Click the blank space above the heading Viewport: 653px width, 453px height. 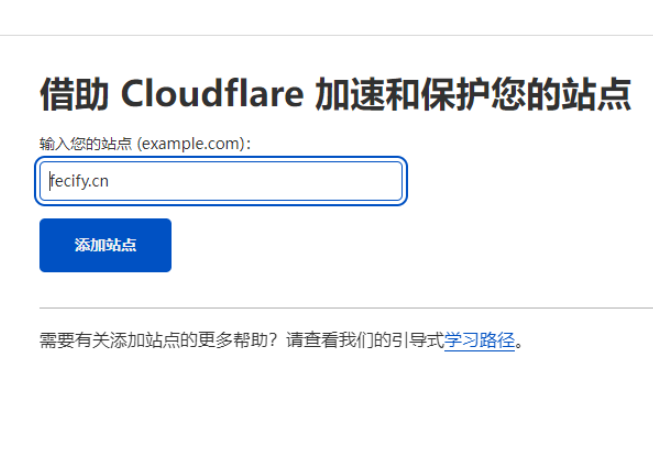(326, 57)
